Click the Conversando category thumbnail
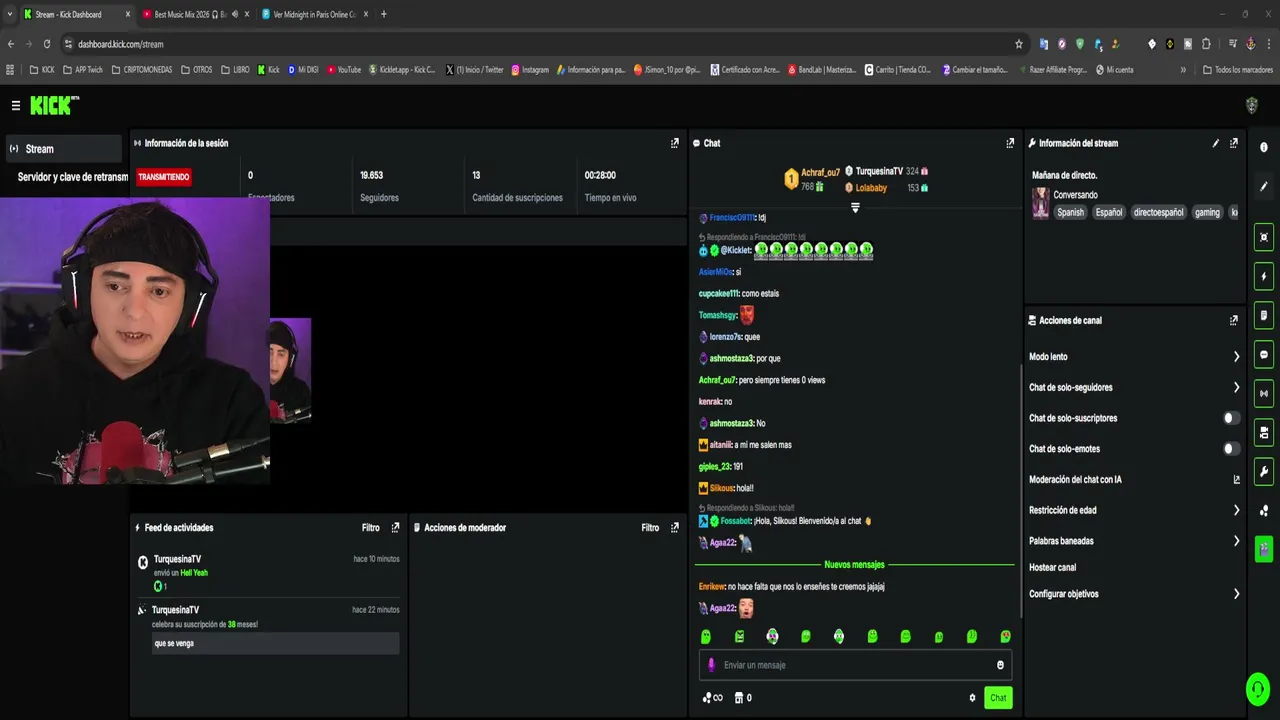The height and width of the screenshot is (720, 1280). click(1041, 203)
